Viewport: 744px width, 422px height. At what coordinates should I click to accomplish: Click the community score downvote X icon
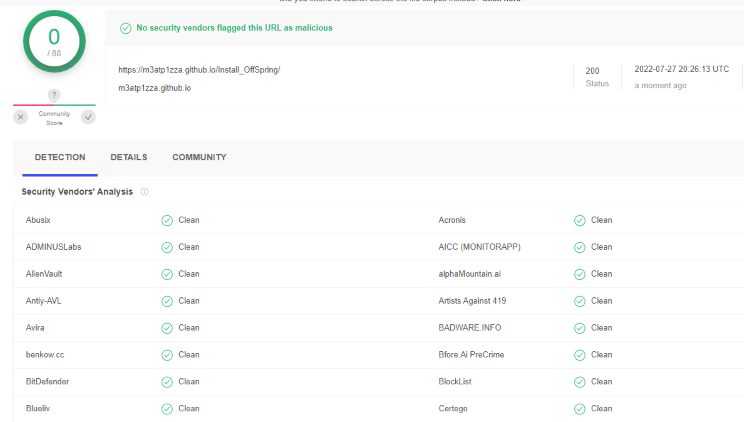click(x=20, y=117)
